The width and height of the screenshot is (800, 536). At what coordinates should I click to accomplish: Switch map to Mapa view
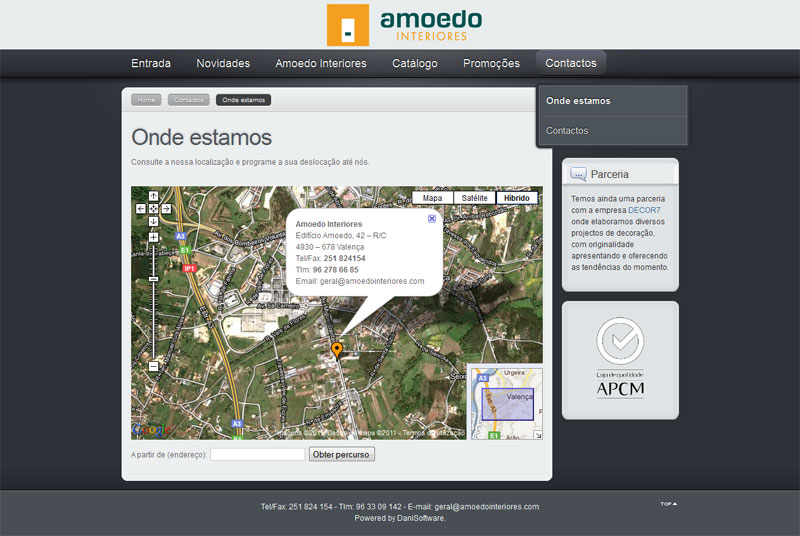coord(432,198)
